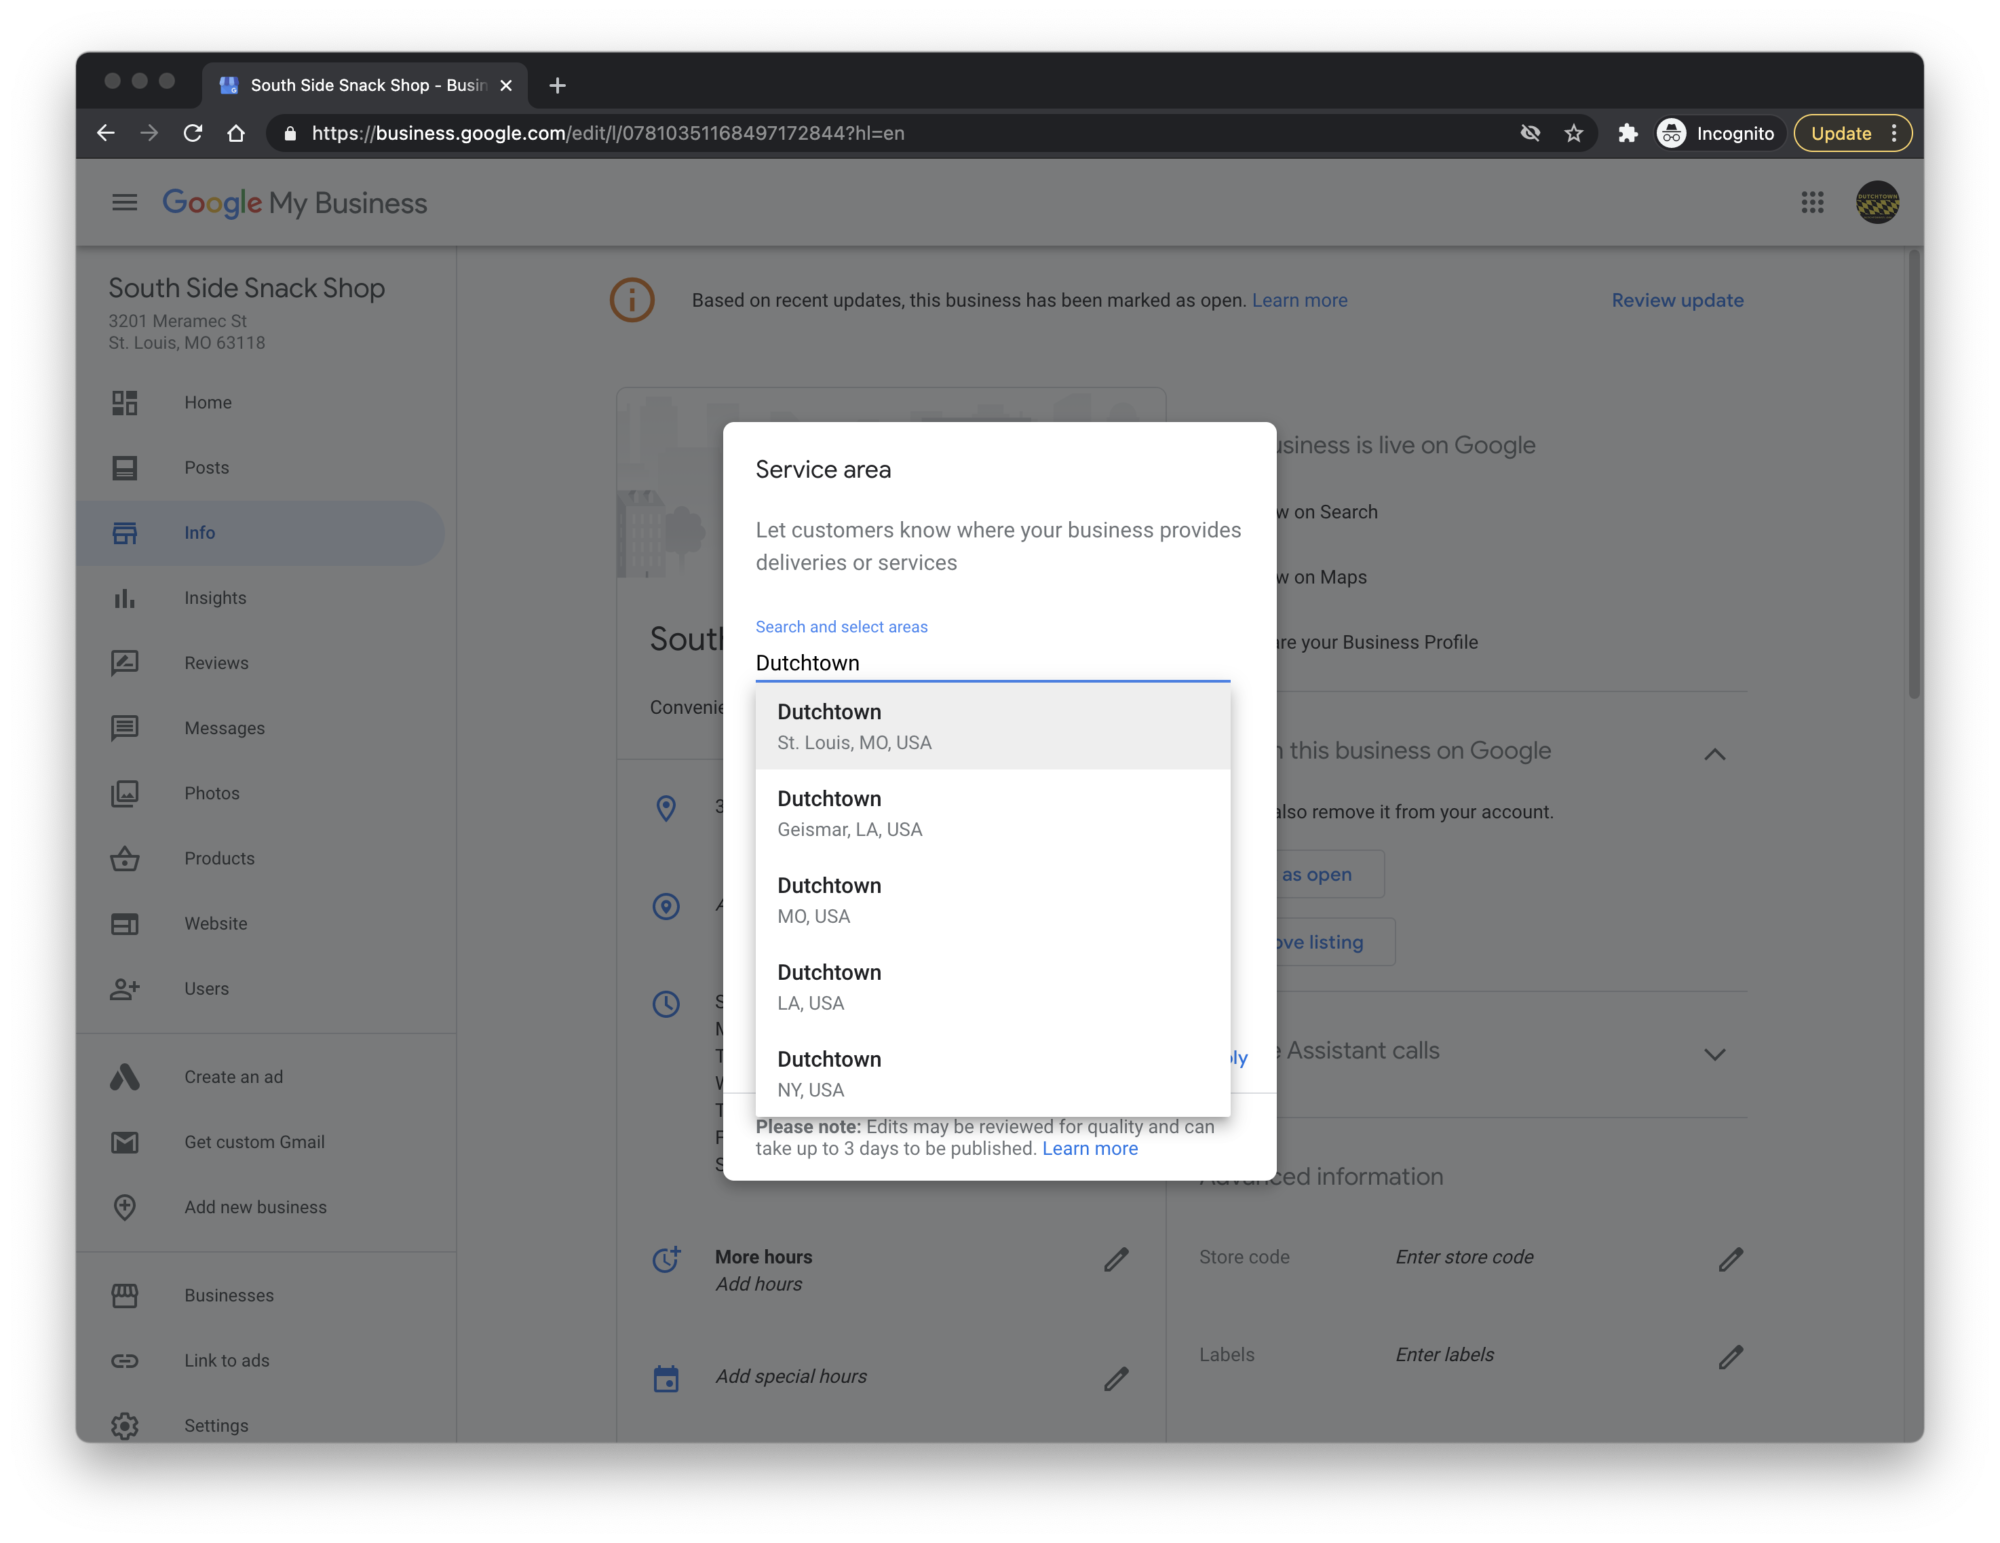Click the Review update link
This screenshot has width=2000, height=1543.
(1677, 300)
